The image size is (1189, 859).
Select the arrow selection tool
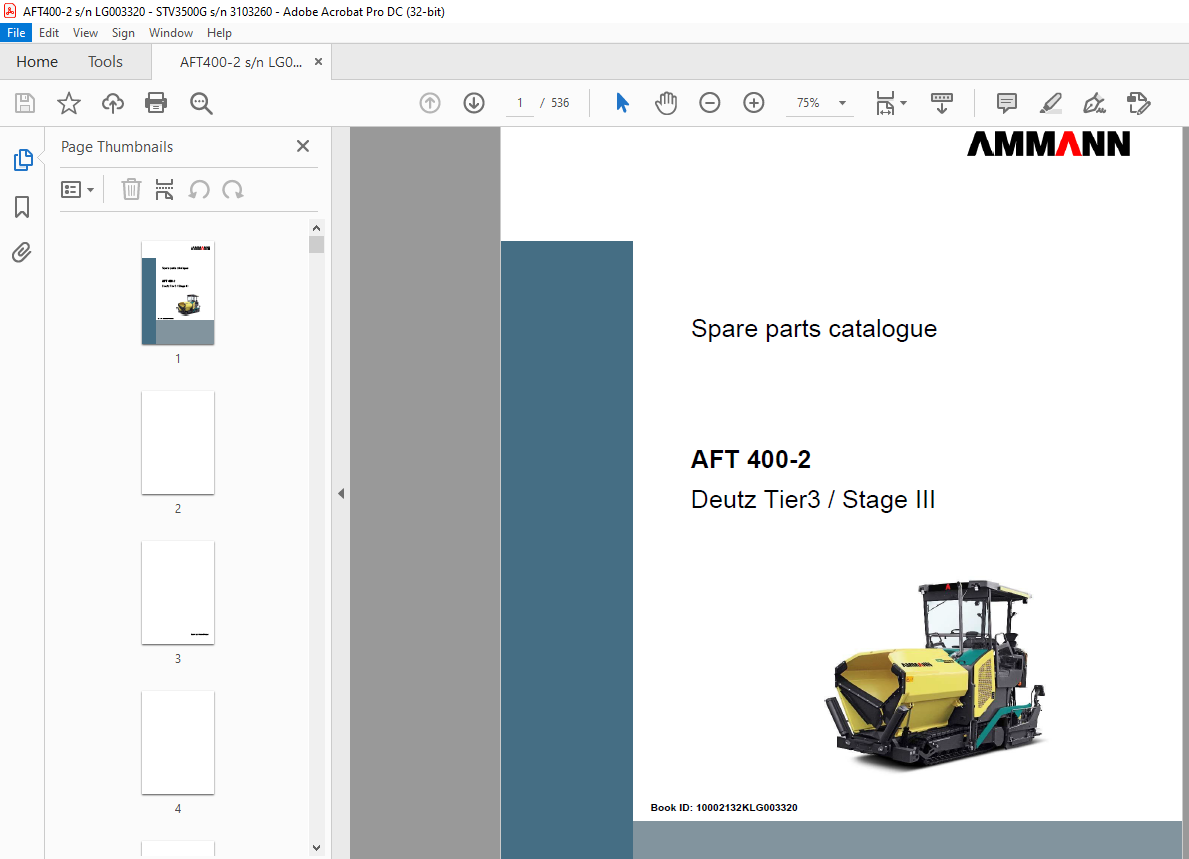coord(623,103)
